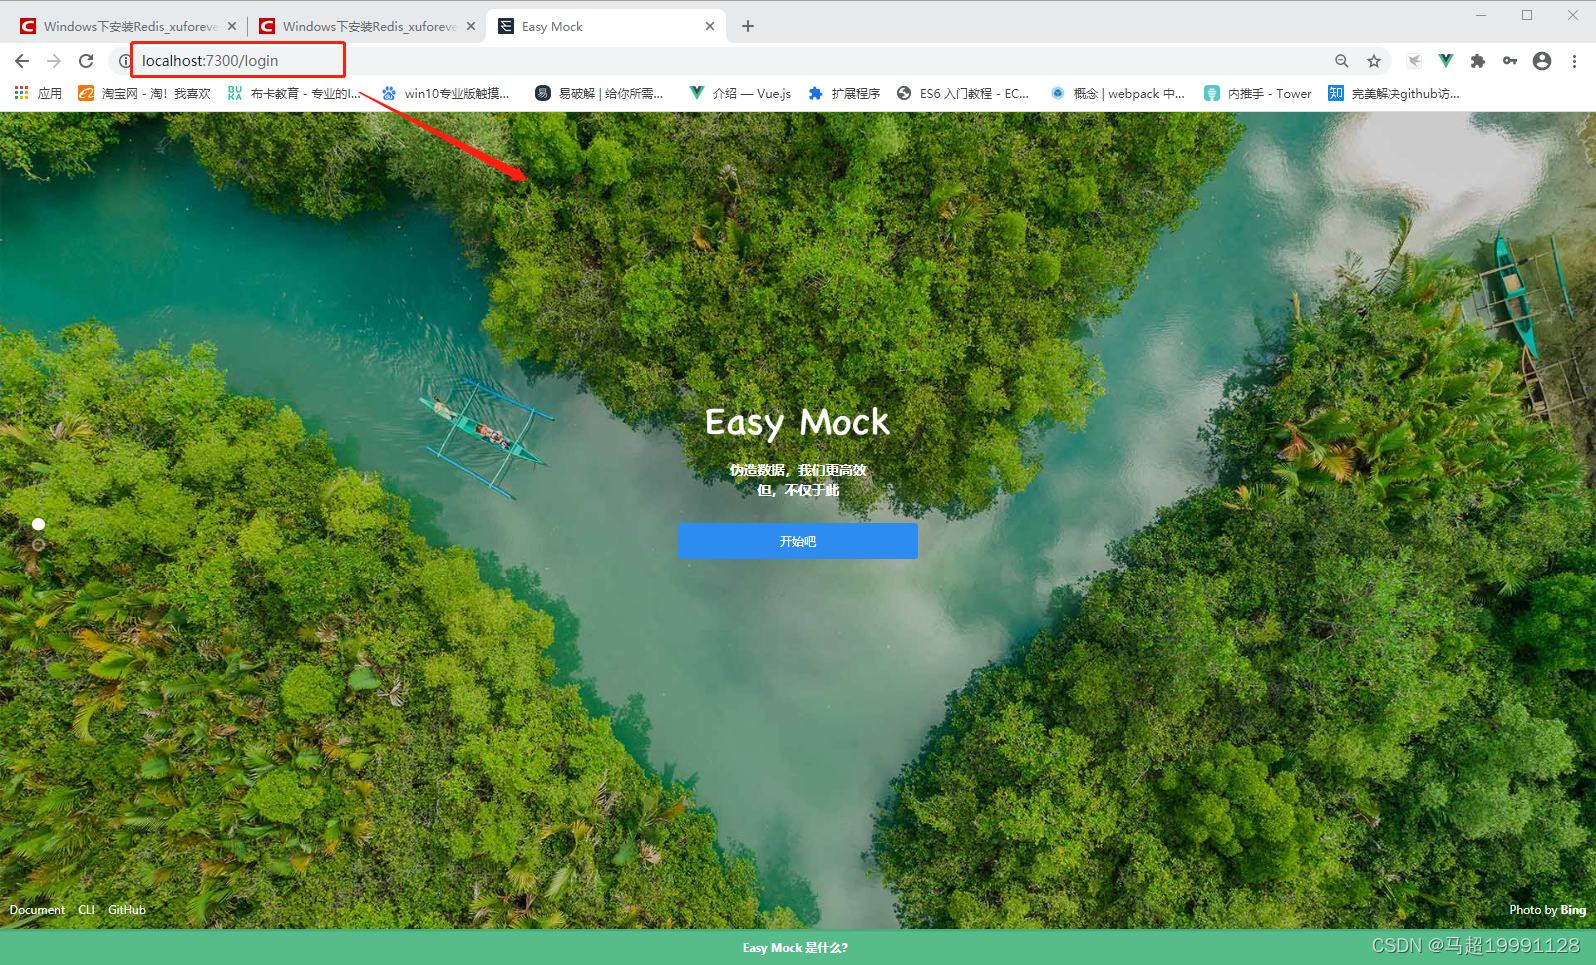
Task: Close the first Redis tab
Action: [232, 26]
